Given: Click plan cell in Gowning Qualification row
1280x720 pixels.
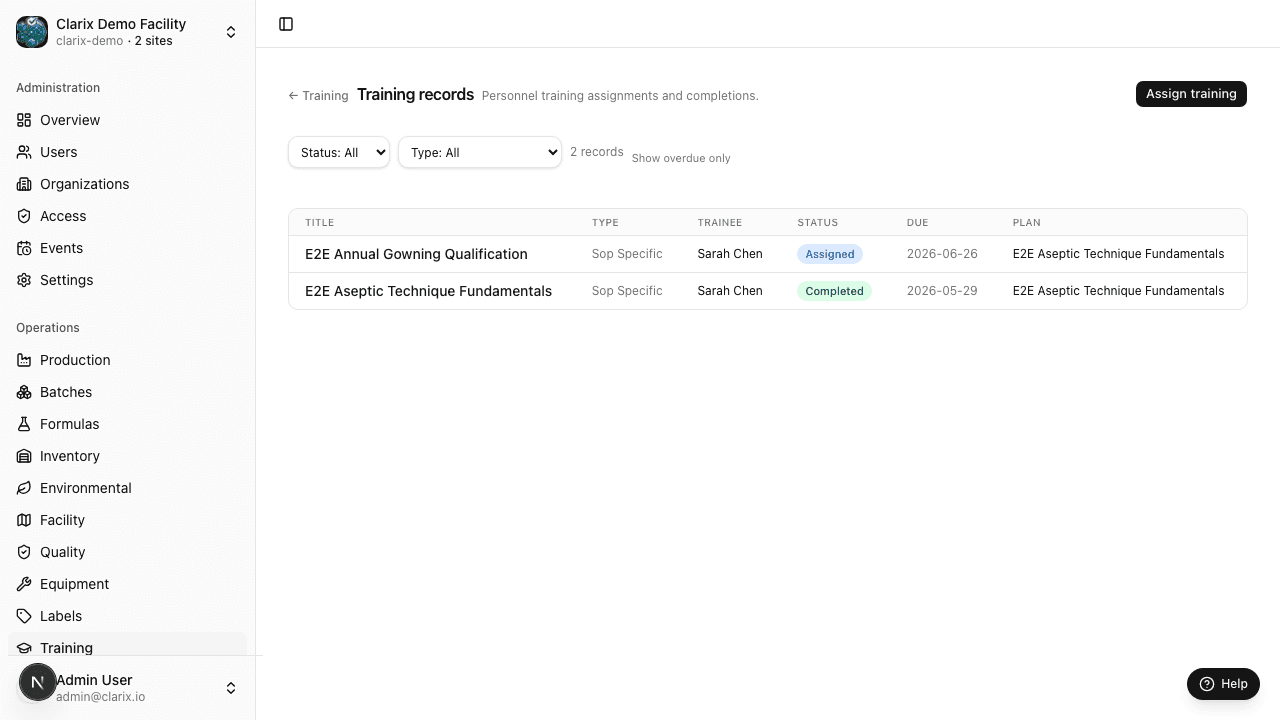Looking at the screenshot, I should click(1118, 254).
